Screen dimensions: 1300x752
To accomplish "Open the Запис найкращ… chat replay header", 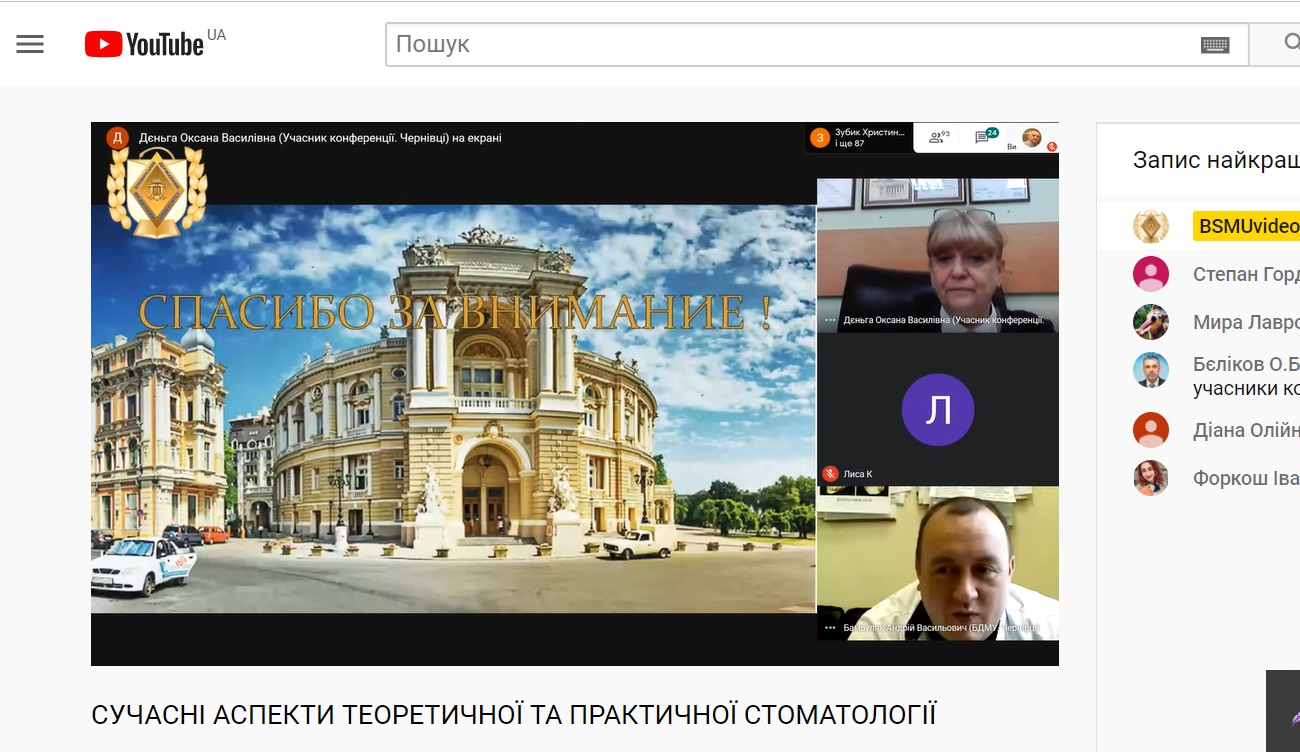I will [x=1216, y=160].
